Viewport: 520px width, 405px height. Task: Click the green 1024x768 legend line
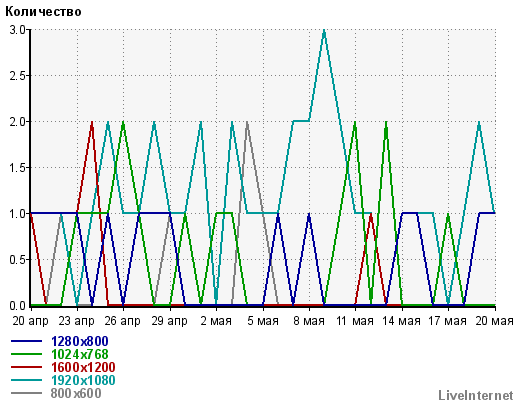click(26, 354)
